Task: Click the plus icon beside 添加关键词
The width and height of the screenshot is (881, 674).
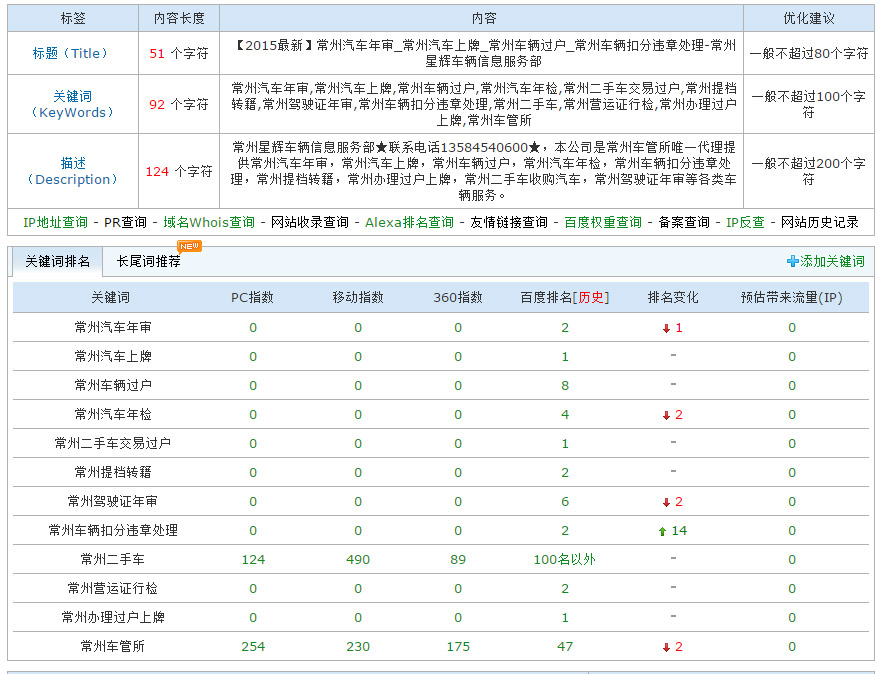Action: click(x=793, y=261)
